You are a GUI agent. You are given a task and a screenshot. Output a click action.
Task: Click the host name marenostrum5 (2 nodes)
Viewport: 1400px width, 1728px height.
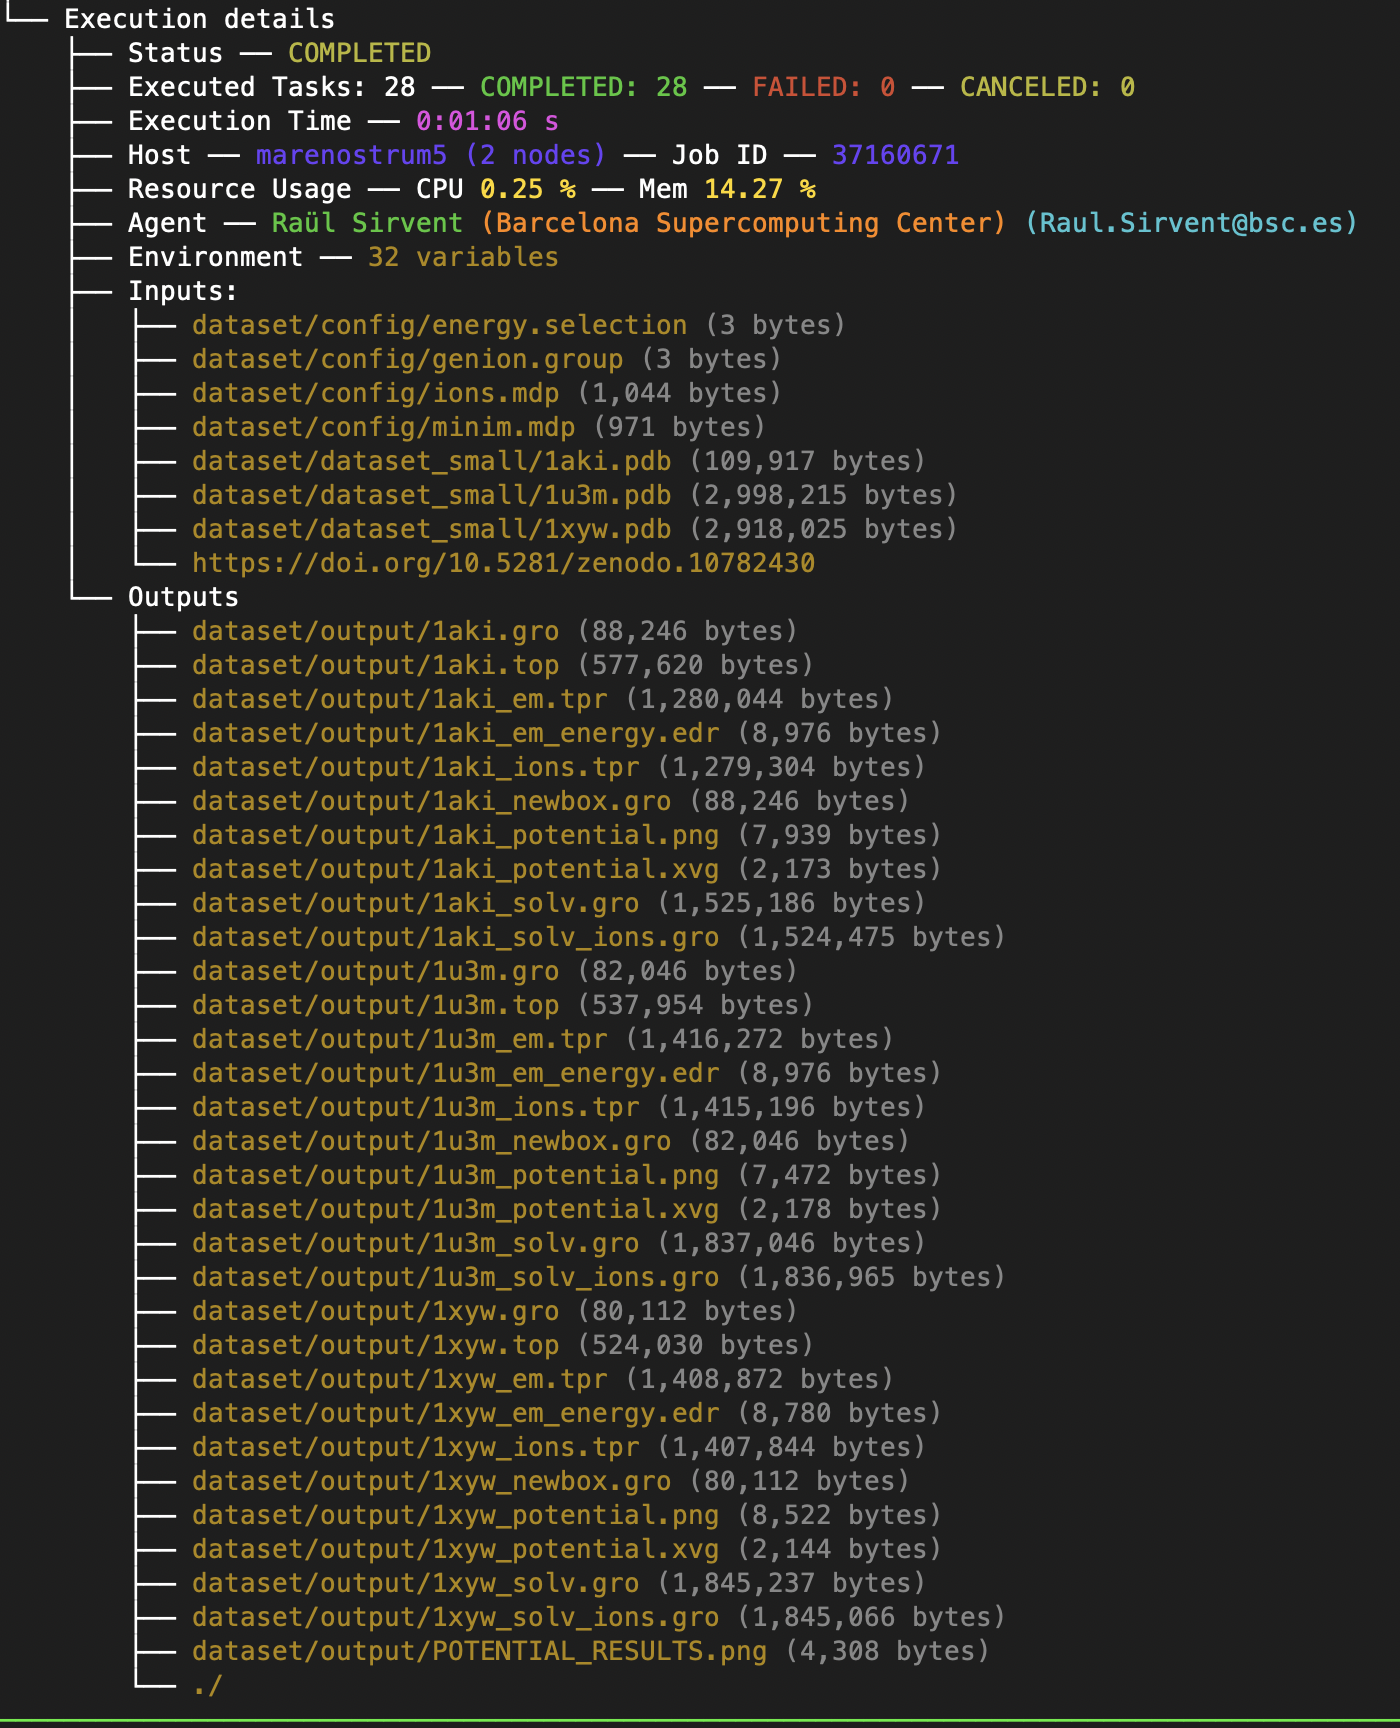coord(431,155)
